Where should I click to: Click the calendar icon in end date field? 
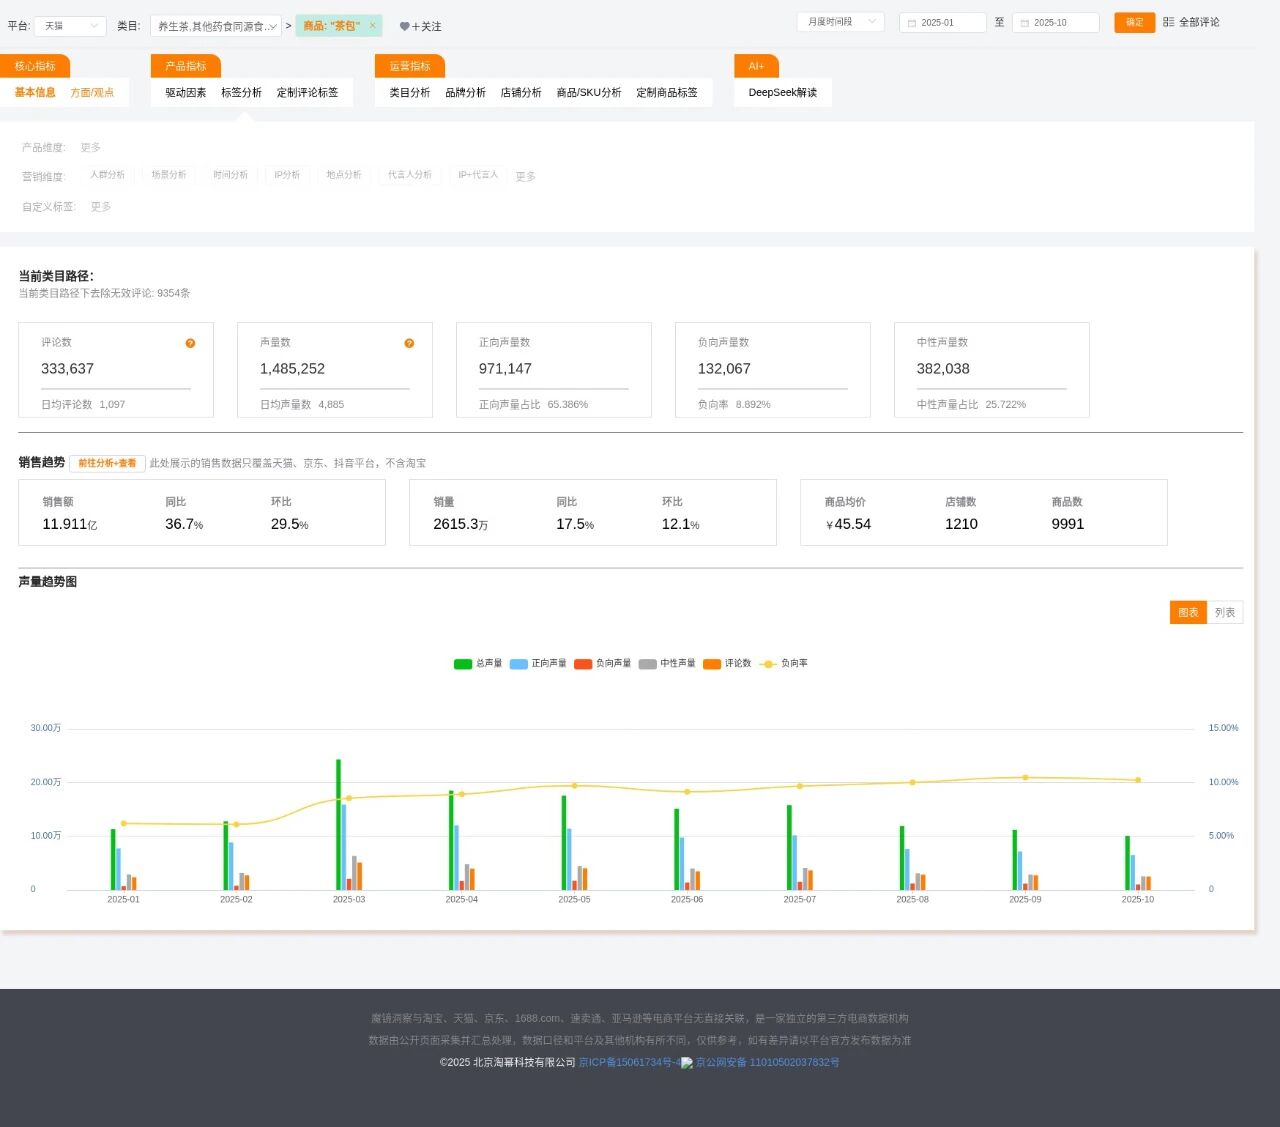point(1025,23)
